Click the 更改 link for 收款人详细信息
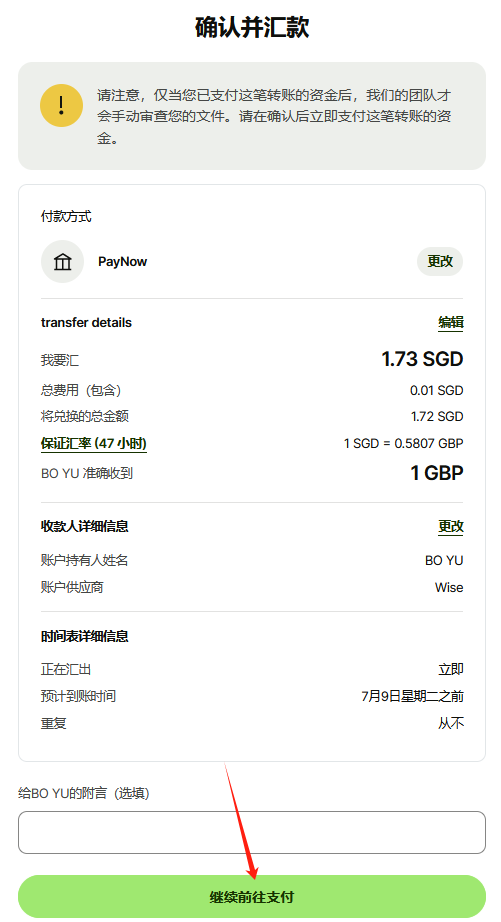Image resolution: width=501 pixels, height=922 pixels. tap(450, 526)
